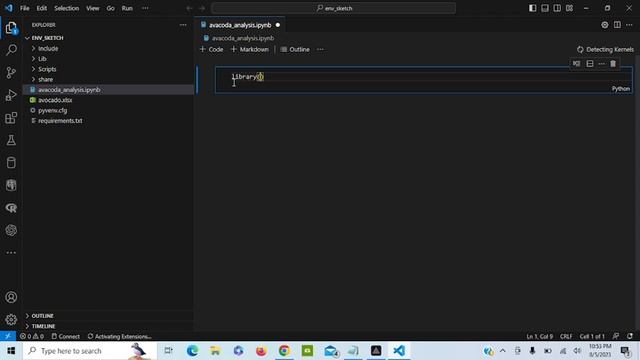The height and width of the screenshot is (360, 640).
Task: Click the env_sketch command center search box
Action: click(333, 8)
